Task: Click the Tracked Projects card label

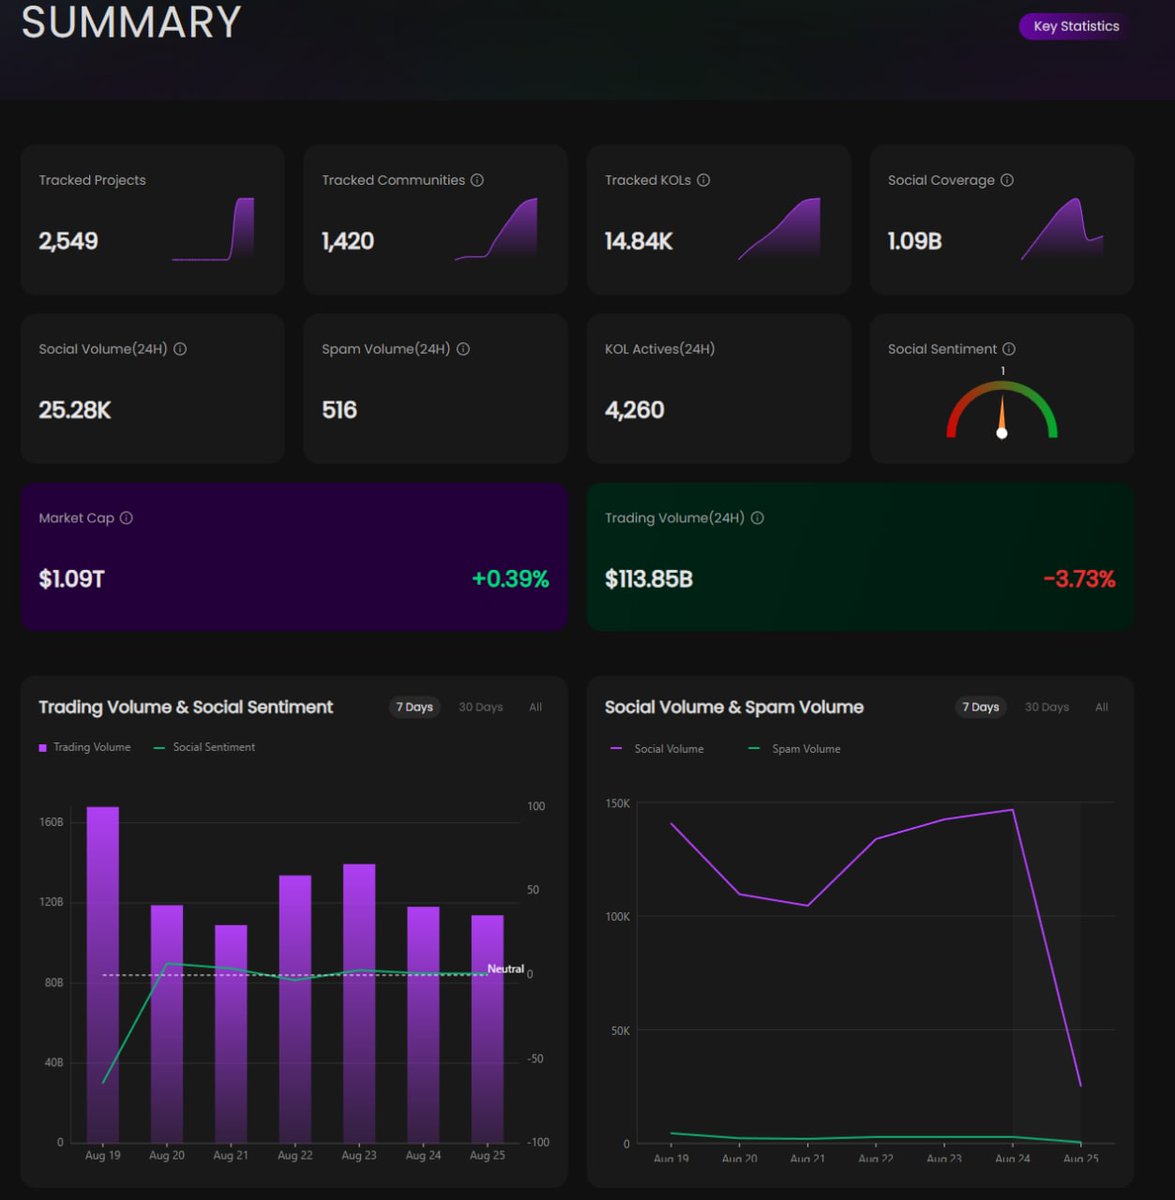Action: click(92, 180)
